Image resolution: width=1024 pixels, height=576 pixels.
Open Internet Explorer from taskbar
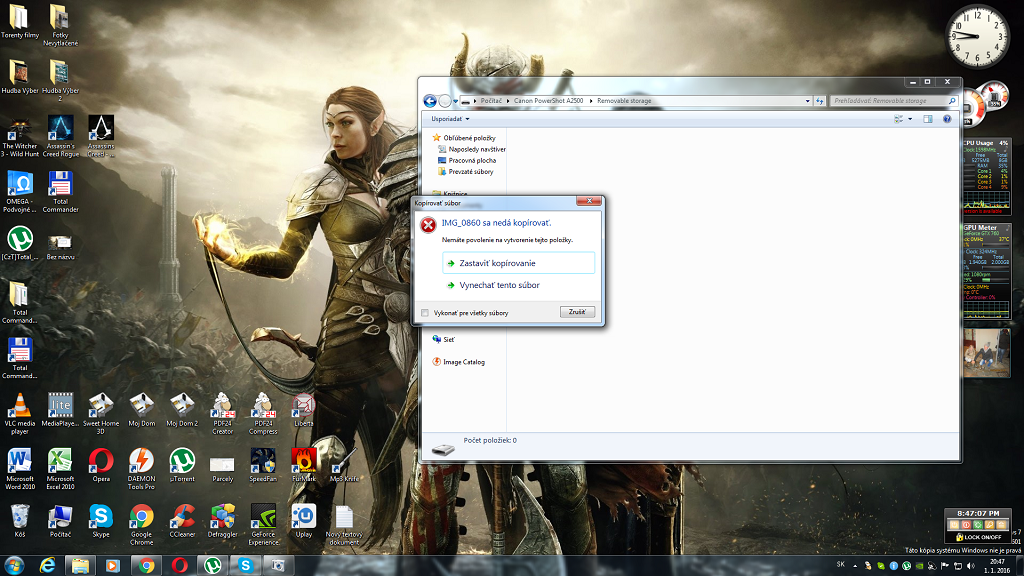(47, 565)
